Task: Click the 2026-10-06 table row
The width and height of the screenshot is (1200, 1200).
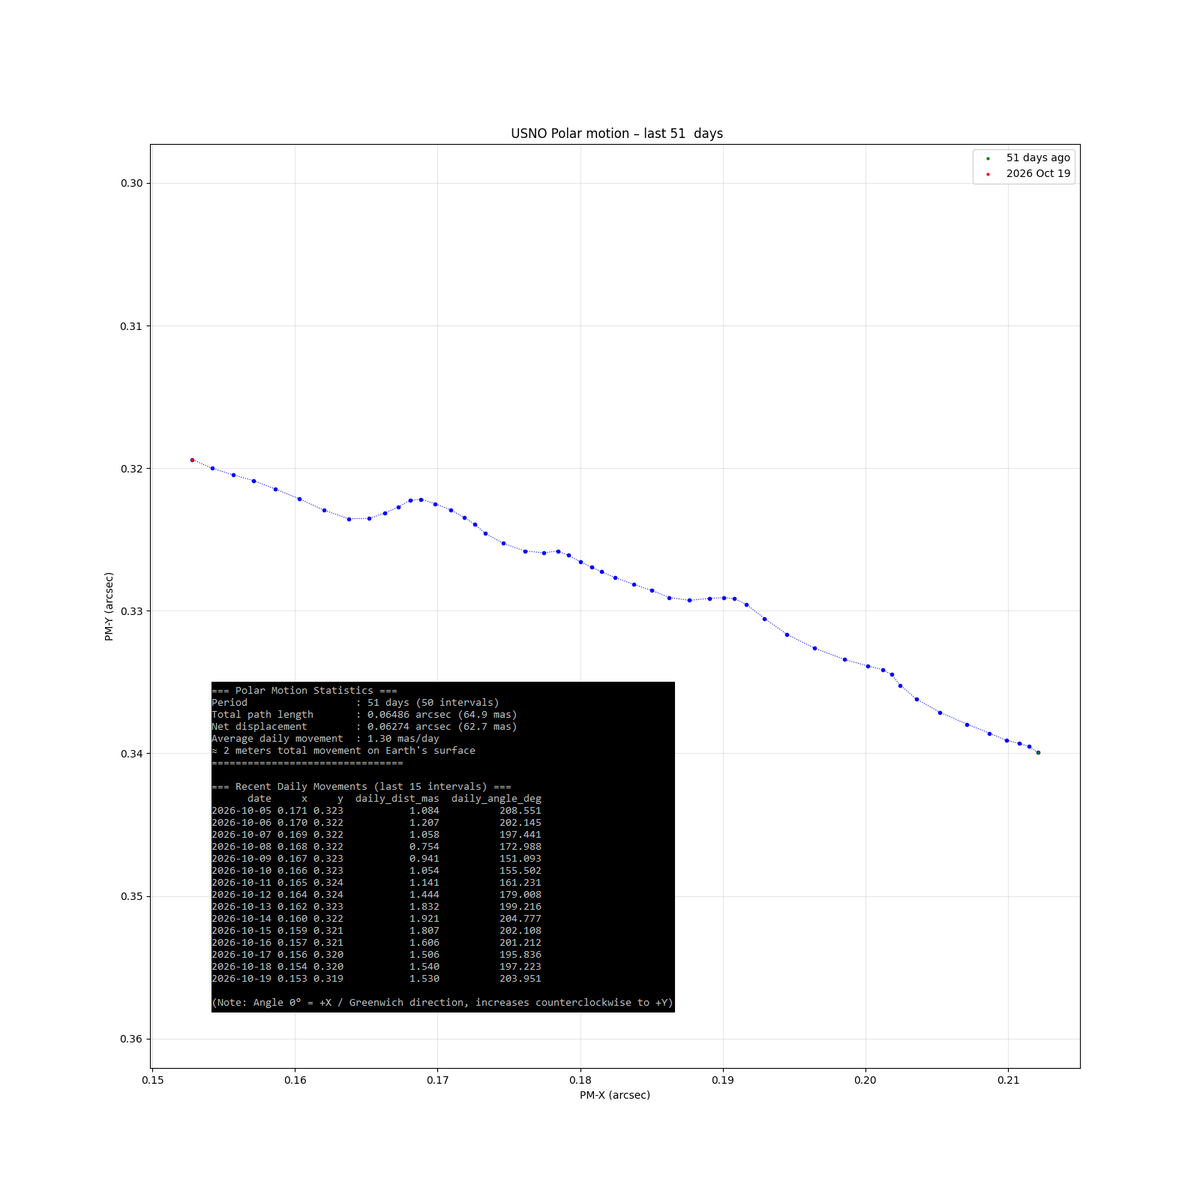Action: [x=376, y=822]
